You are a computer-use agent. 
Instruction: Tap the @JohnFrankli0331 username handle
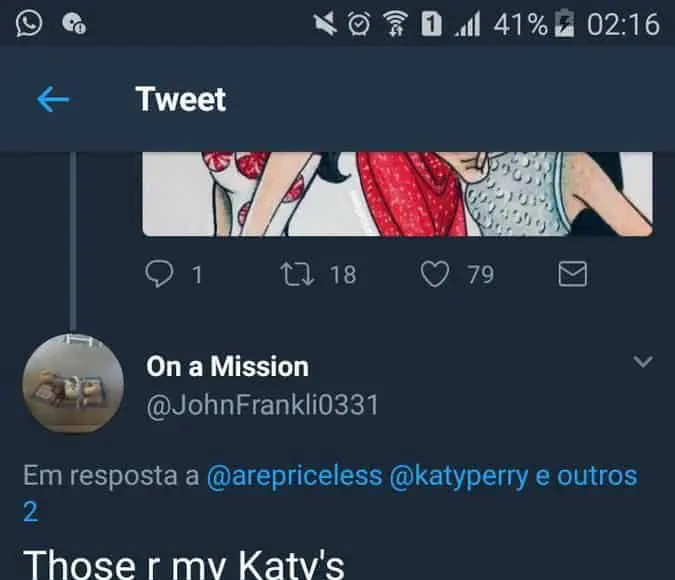[262, 406]
